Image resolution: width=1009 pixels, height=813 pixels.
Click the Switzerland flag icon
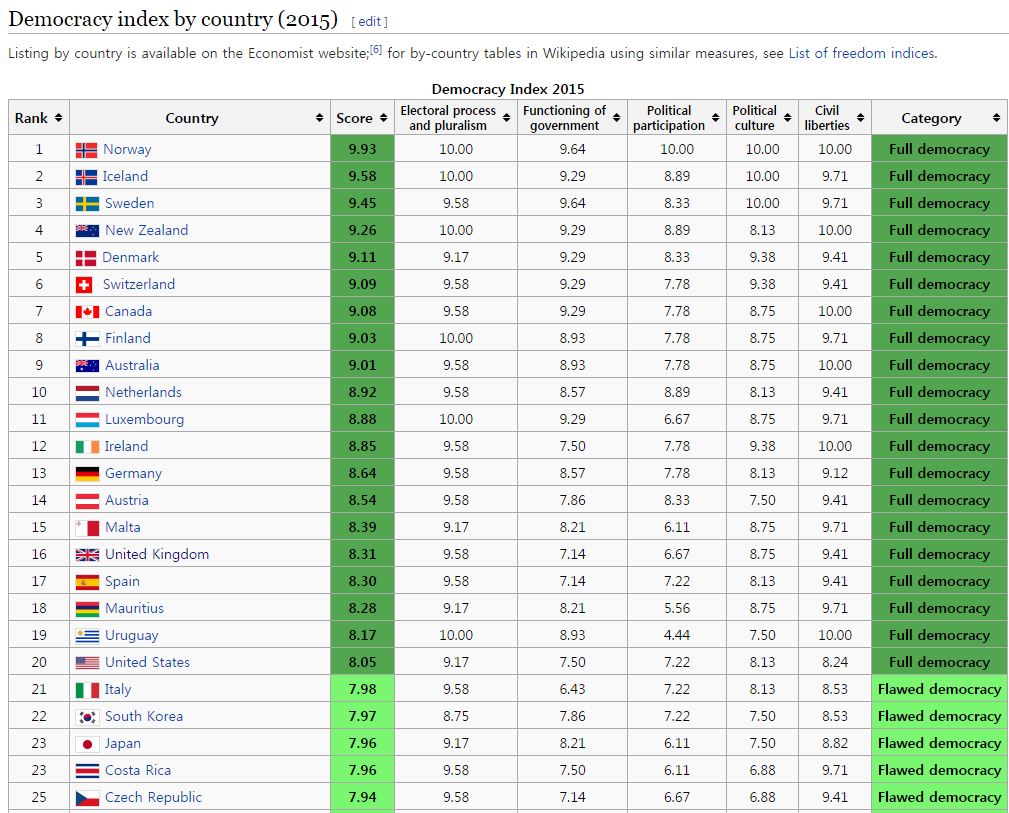(85, 285)
